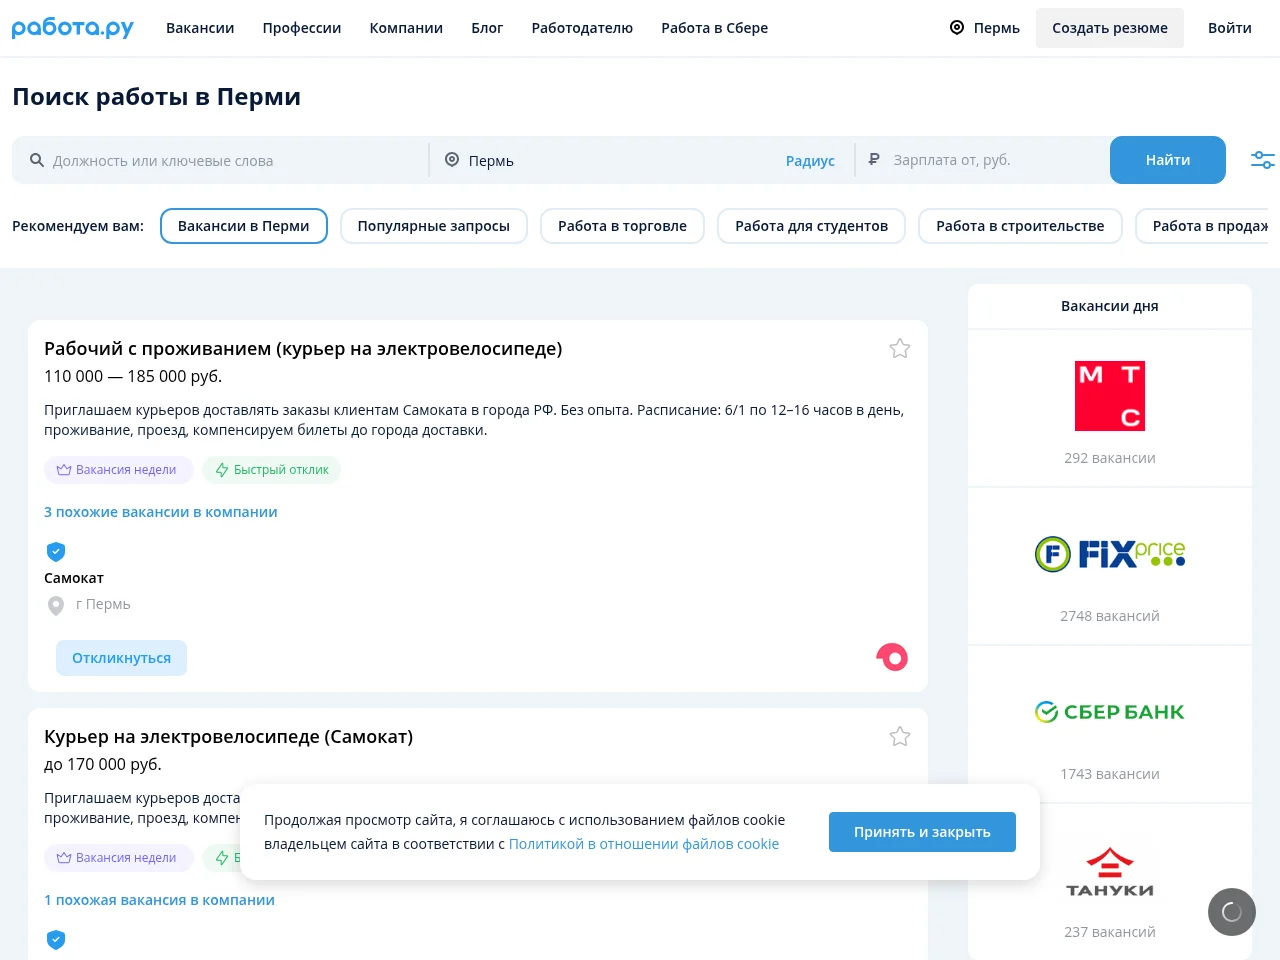
Task: Click the map pin next to г Пермь
Action: (x=56, y=605)
